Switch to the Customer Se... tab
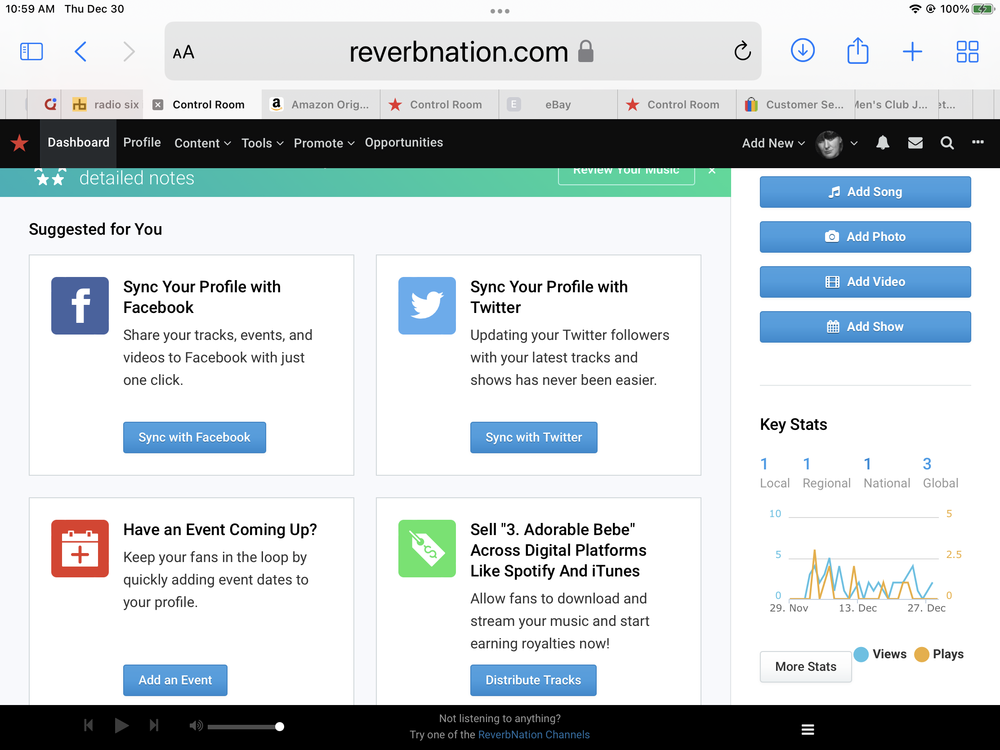 click(795, 105)
